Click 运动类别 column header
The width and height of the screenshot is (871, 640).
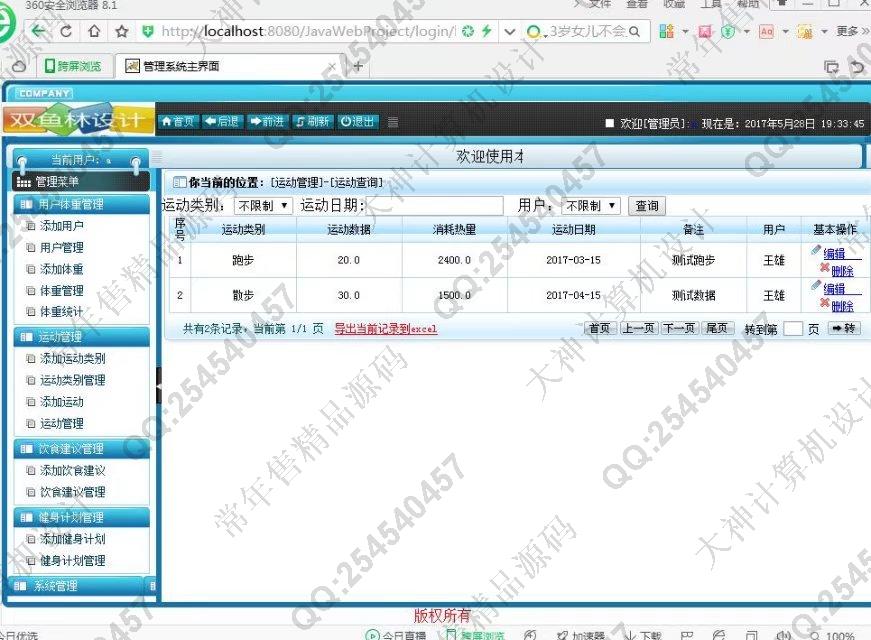tap(243, 229)
